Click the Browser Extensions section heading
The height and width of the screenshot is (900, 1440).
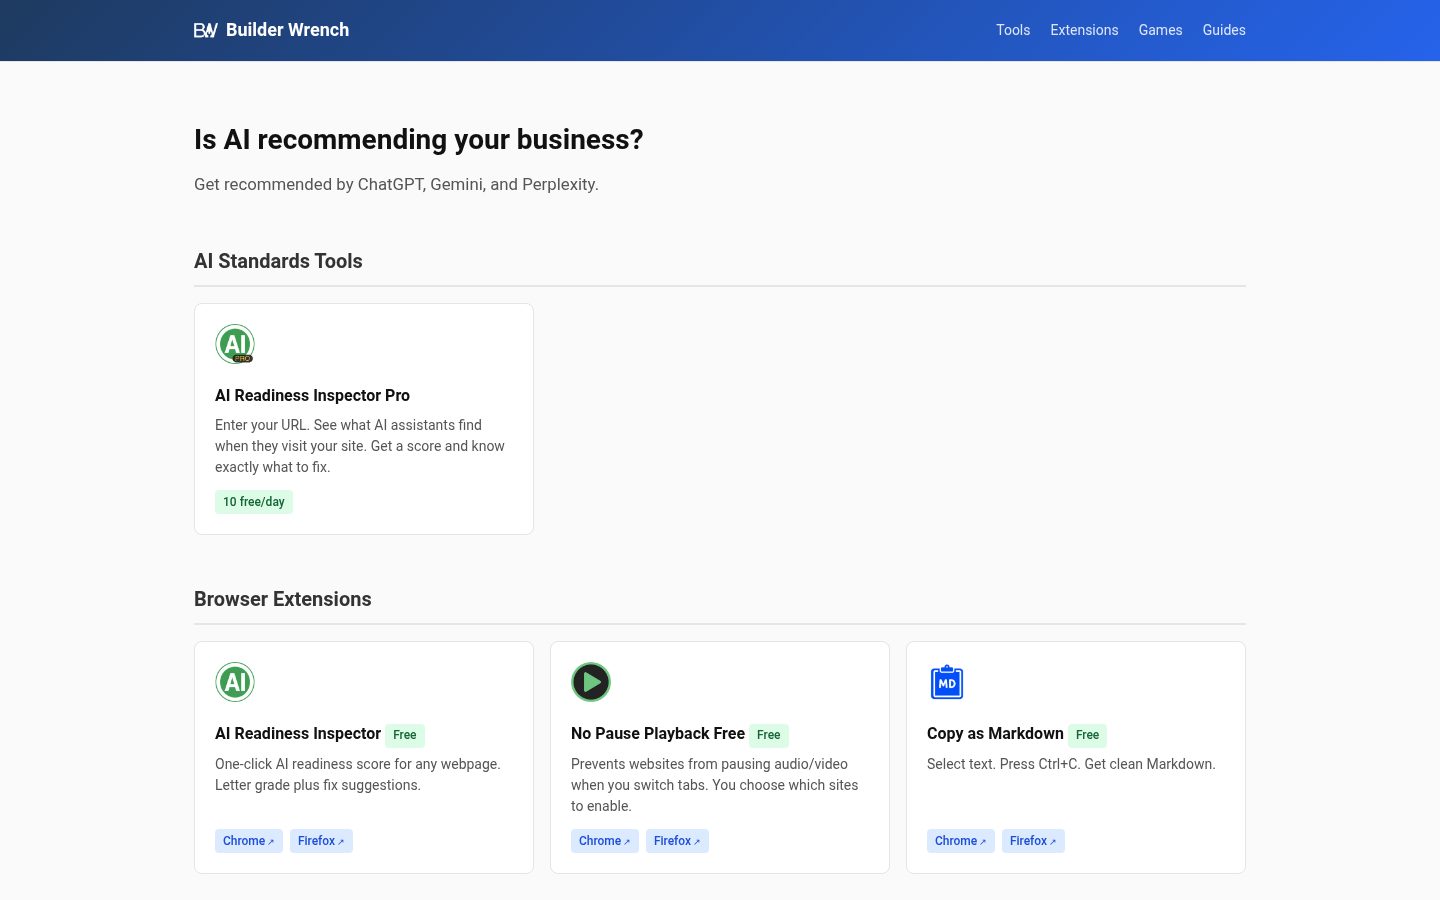pyautogui.click(x=283, y=599)
